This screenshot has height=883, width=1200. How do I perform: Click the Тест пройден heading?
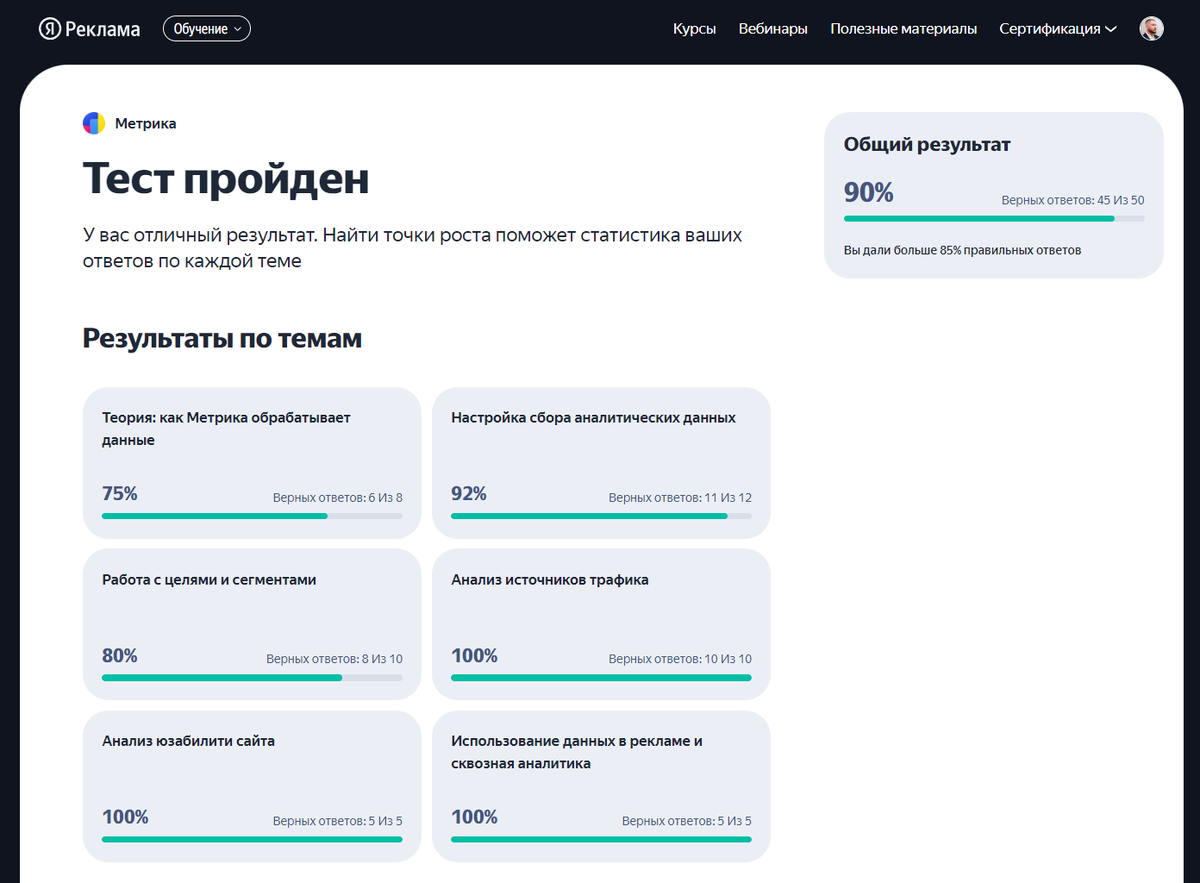(x=226, y=179)
